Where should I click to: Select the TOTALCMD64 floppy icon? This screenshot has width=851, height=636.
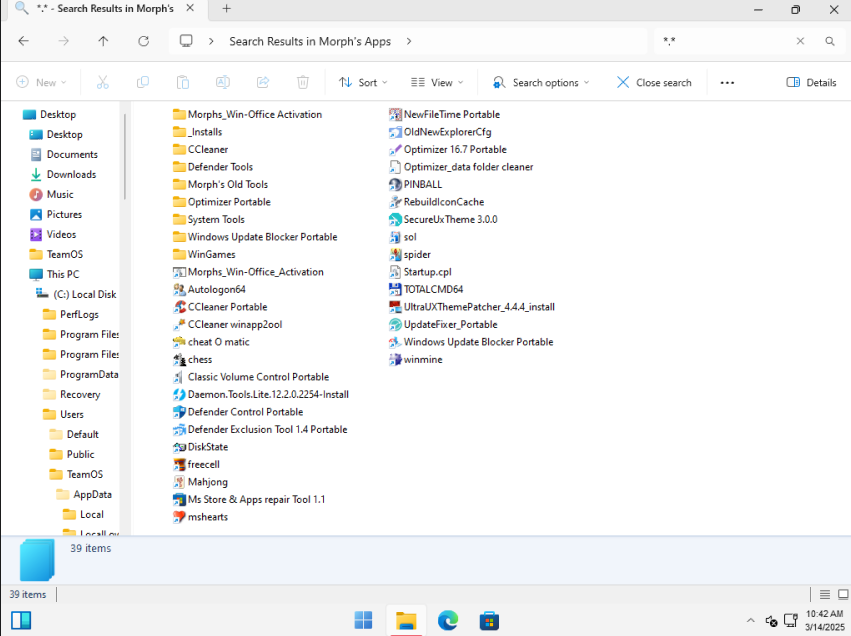395,290
